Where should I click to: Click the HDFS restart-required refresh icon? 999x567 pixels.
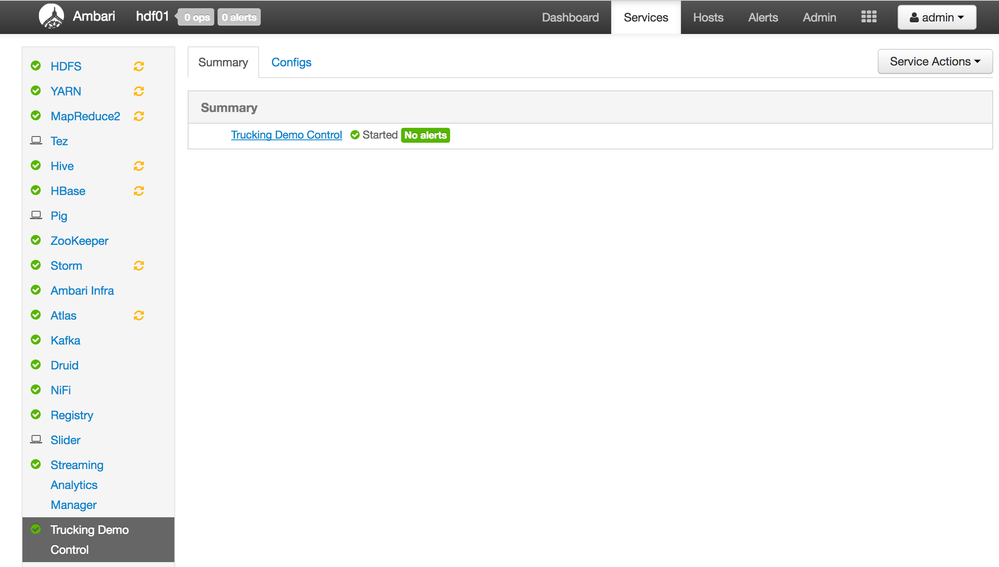coord(138,66)
